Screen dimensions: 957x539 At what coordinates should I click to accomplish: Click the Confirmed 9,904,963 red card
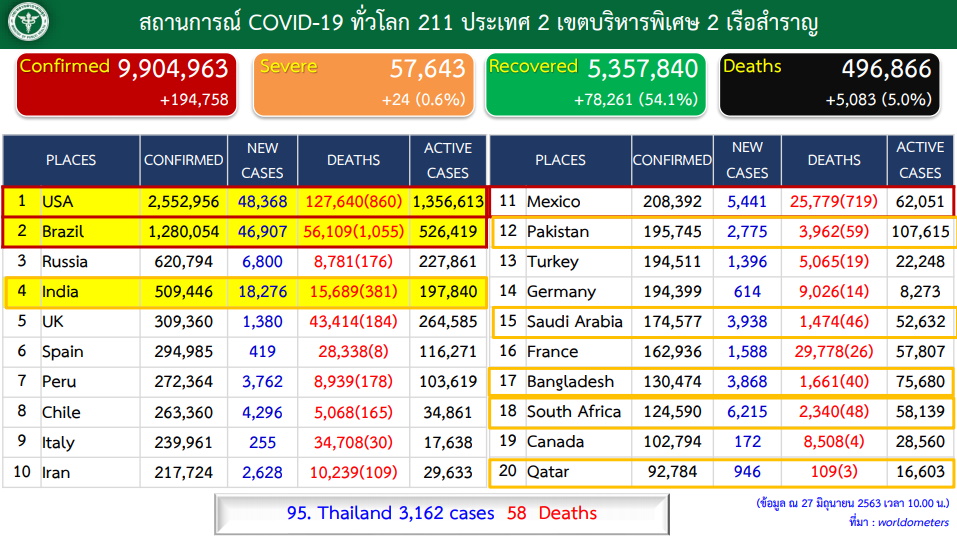pos(126,84)
